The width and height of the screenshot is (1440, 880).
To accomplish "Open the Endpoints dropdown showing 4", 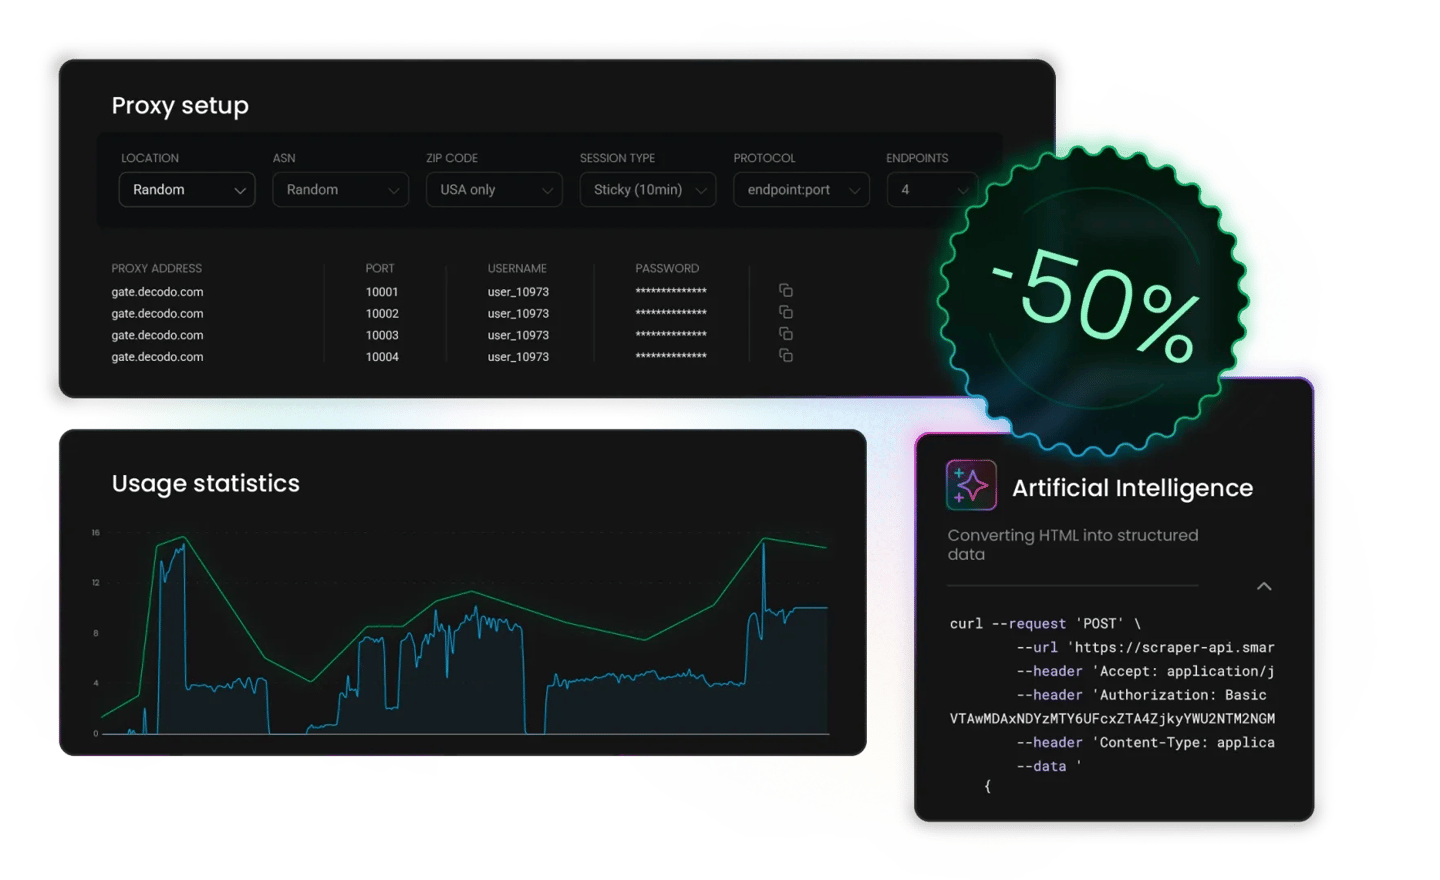I will click(932, 190).
